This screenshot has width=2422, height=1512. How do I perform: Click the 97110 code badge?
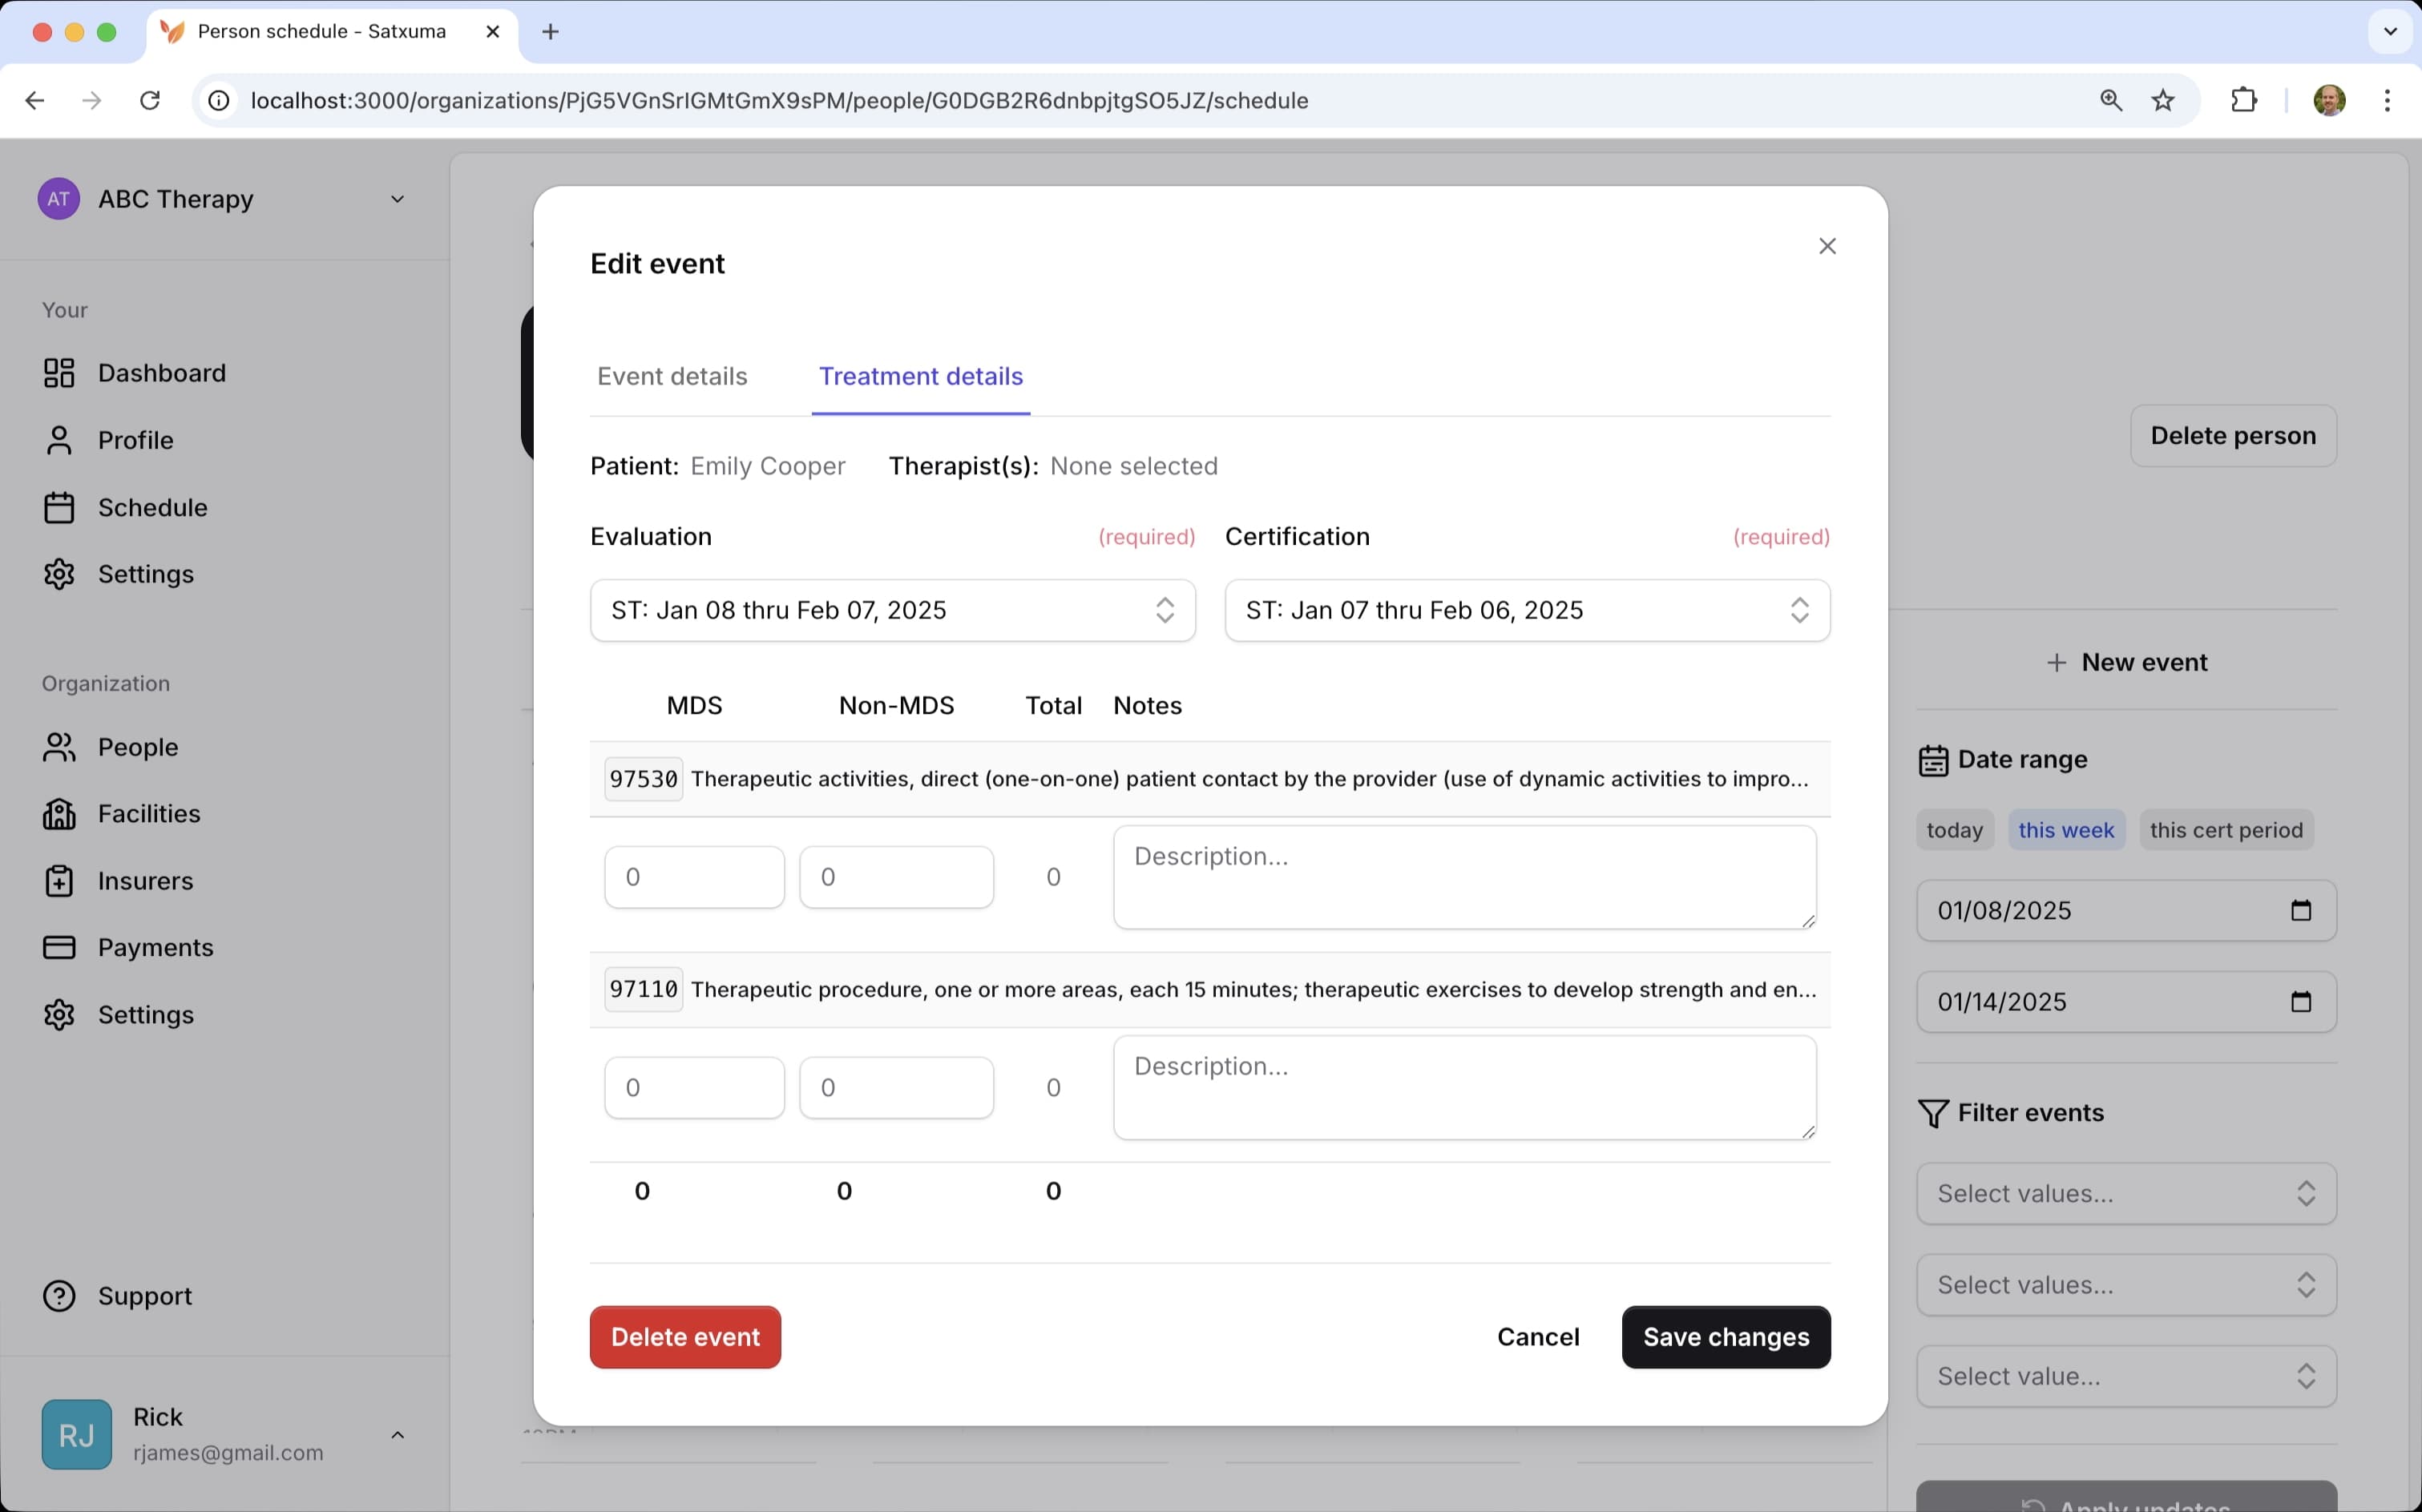(643, 989)
